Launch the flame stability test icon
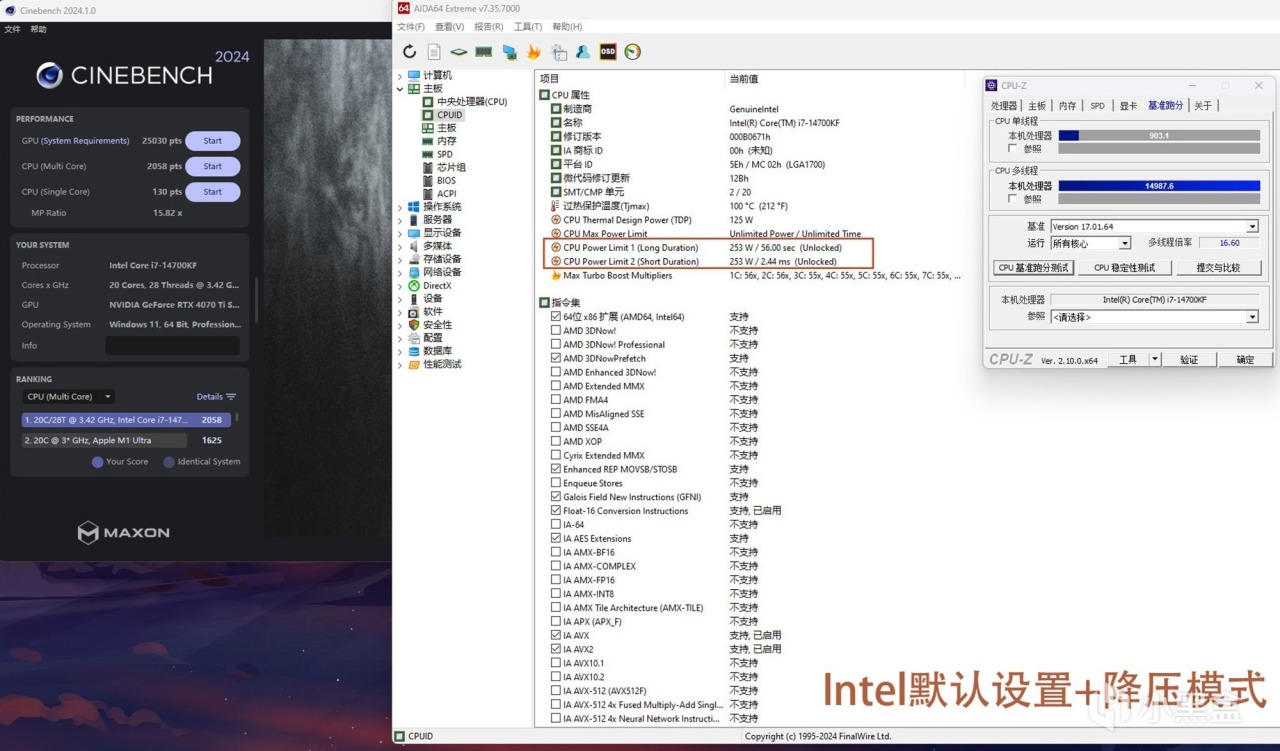The image size is (1280, 751). point(534,52)
